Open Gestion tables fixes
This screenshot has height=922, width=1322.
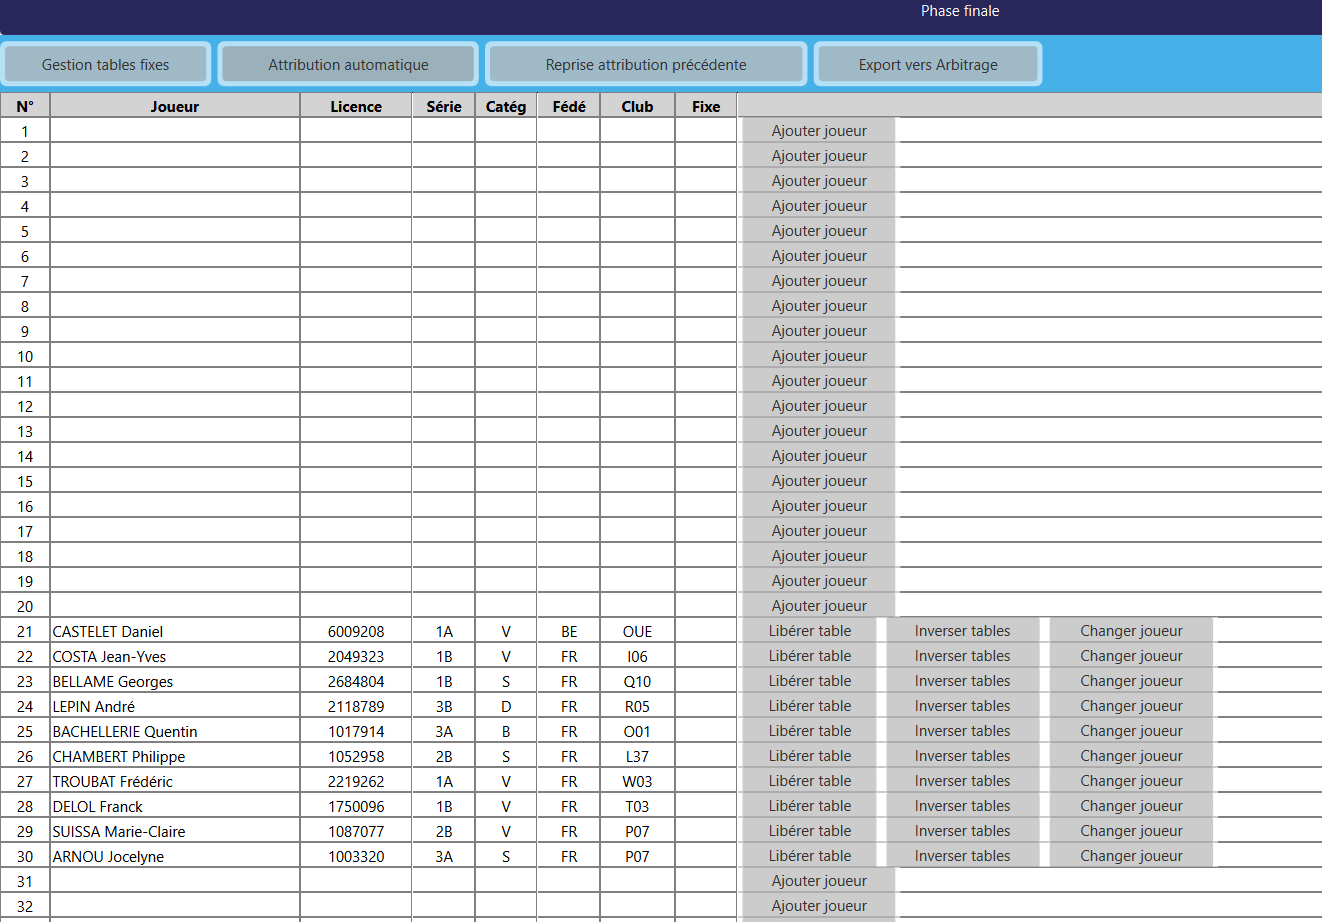[x=106, y=65]
